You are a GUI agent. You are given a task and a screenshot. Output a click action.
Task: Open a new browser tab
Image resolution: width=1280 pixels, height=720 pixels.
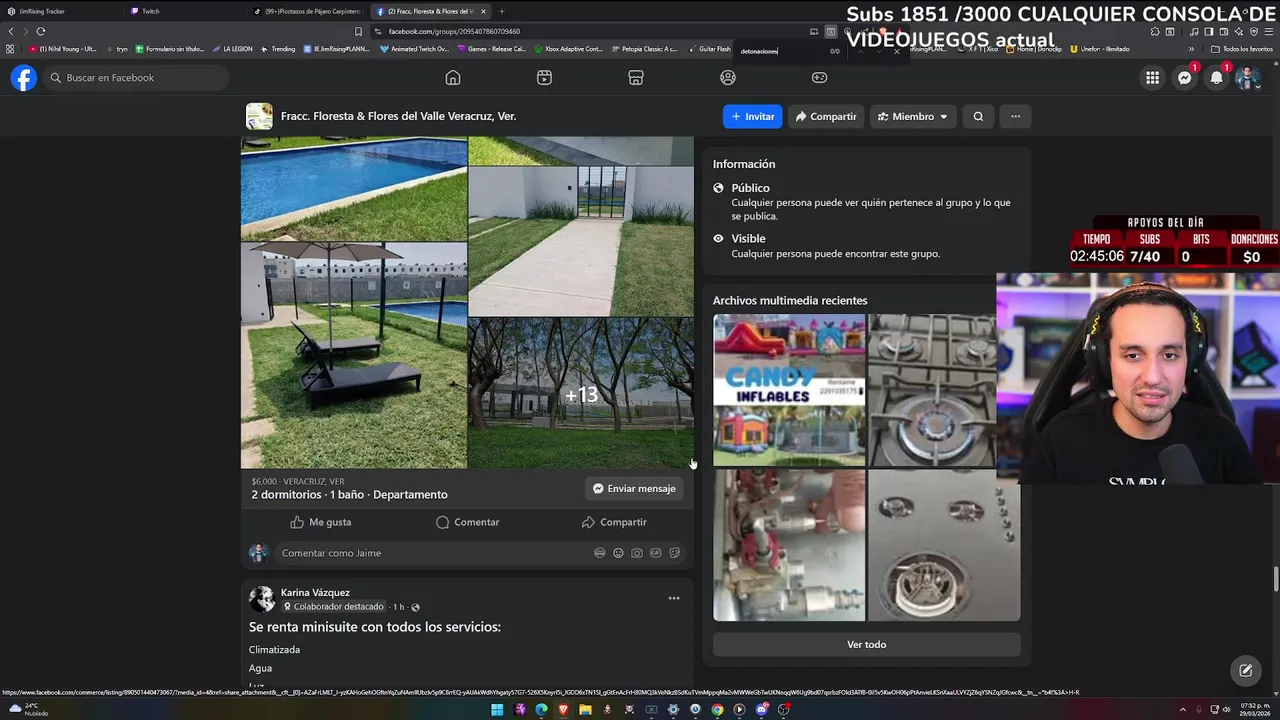click(x=502, y=11)
